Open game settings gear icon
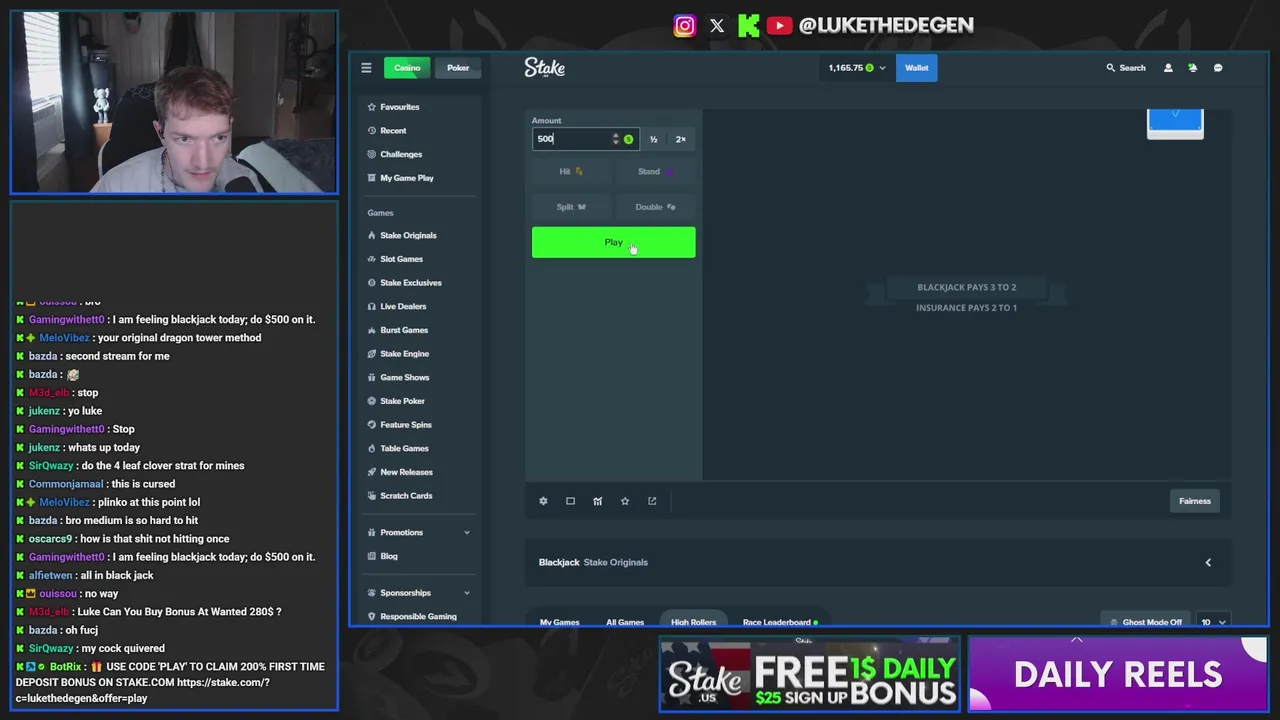1280x720 pixels. [x=543, y=501]
